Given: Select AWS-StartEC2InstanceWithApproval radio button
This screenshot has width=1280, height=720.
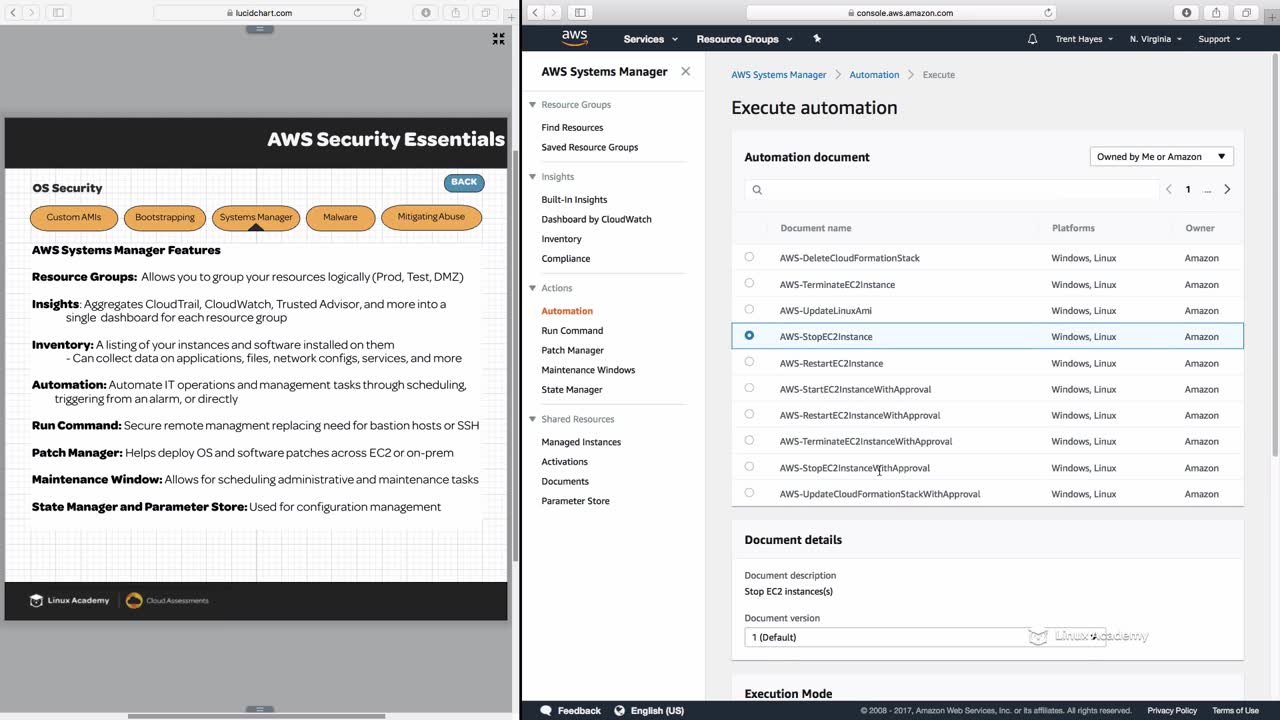Looking at the screenshot, I should tap(749, 388).
